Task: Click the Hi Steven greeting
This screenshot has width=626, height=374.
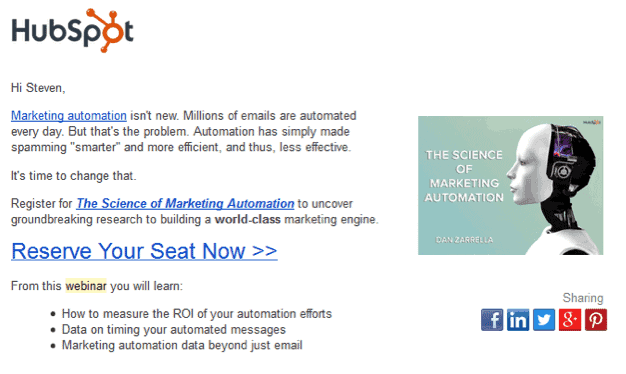Action: pos(38,88)
